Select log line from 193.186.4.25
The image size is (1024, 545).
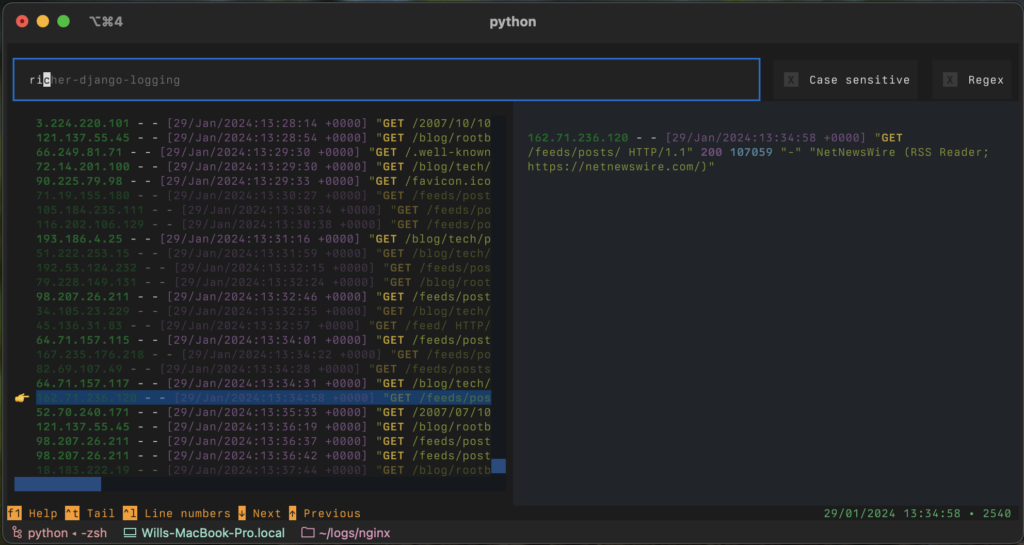[263, 239]
